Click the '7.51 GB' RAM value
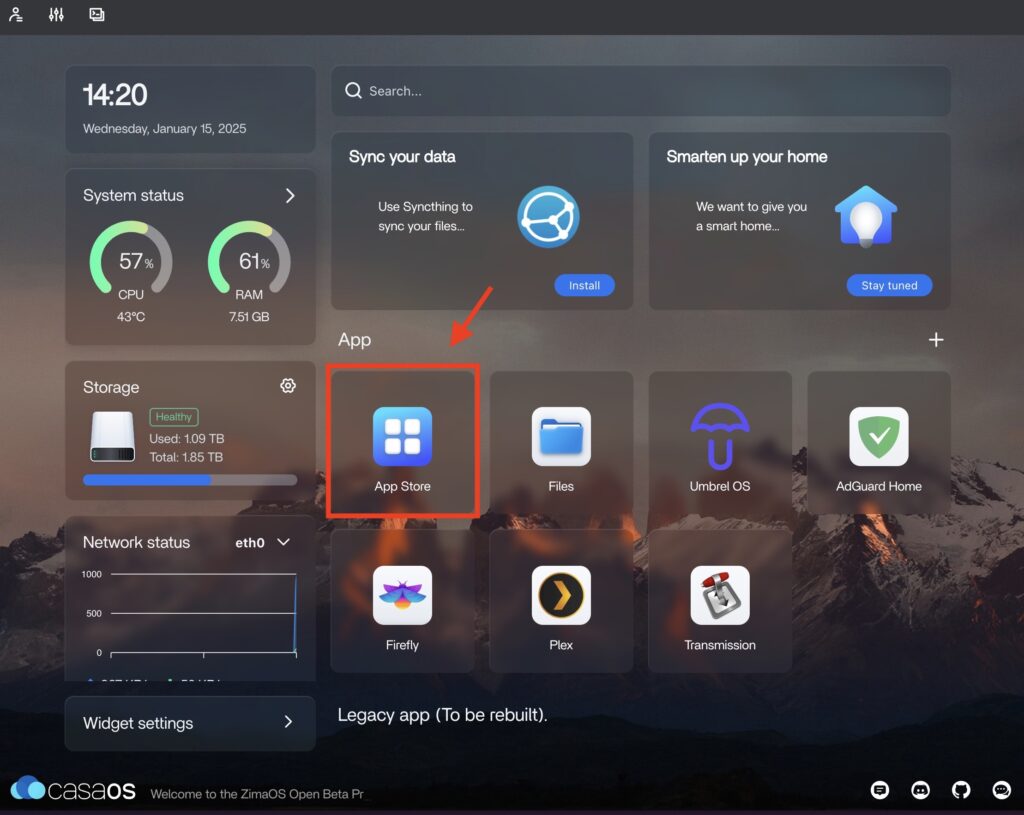The height and width of the screenshot is (815, 1024). click(249, 317)
